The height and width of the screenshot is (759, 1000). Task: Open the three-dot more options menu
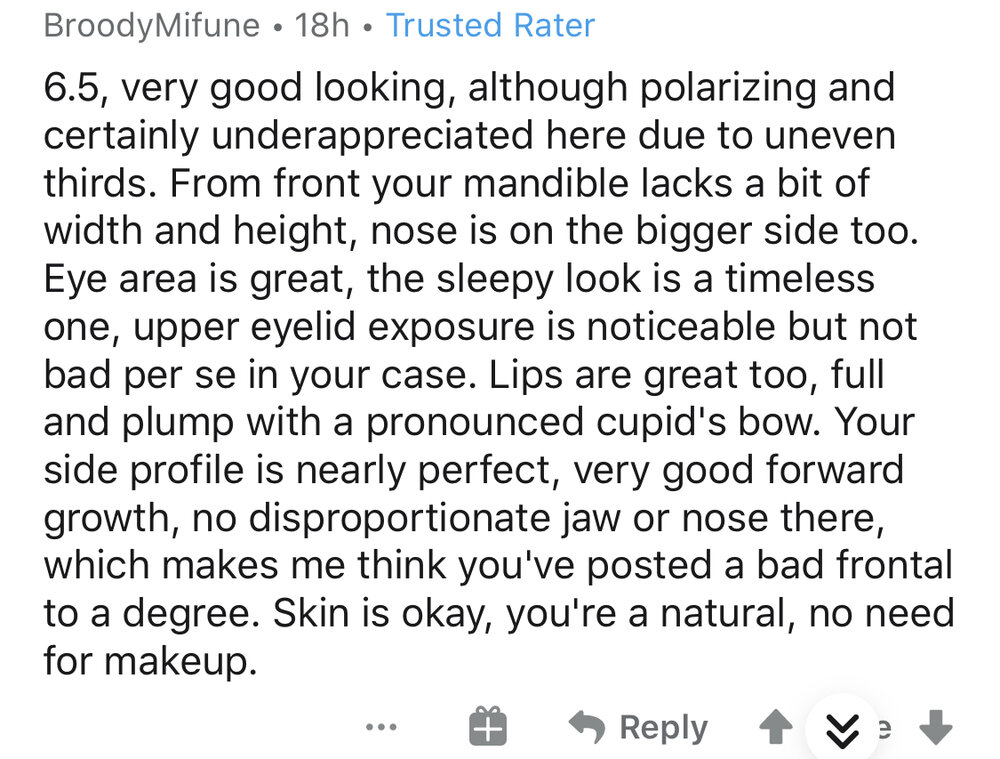pyautogui.click(x=381, y=728)
